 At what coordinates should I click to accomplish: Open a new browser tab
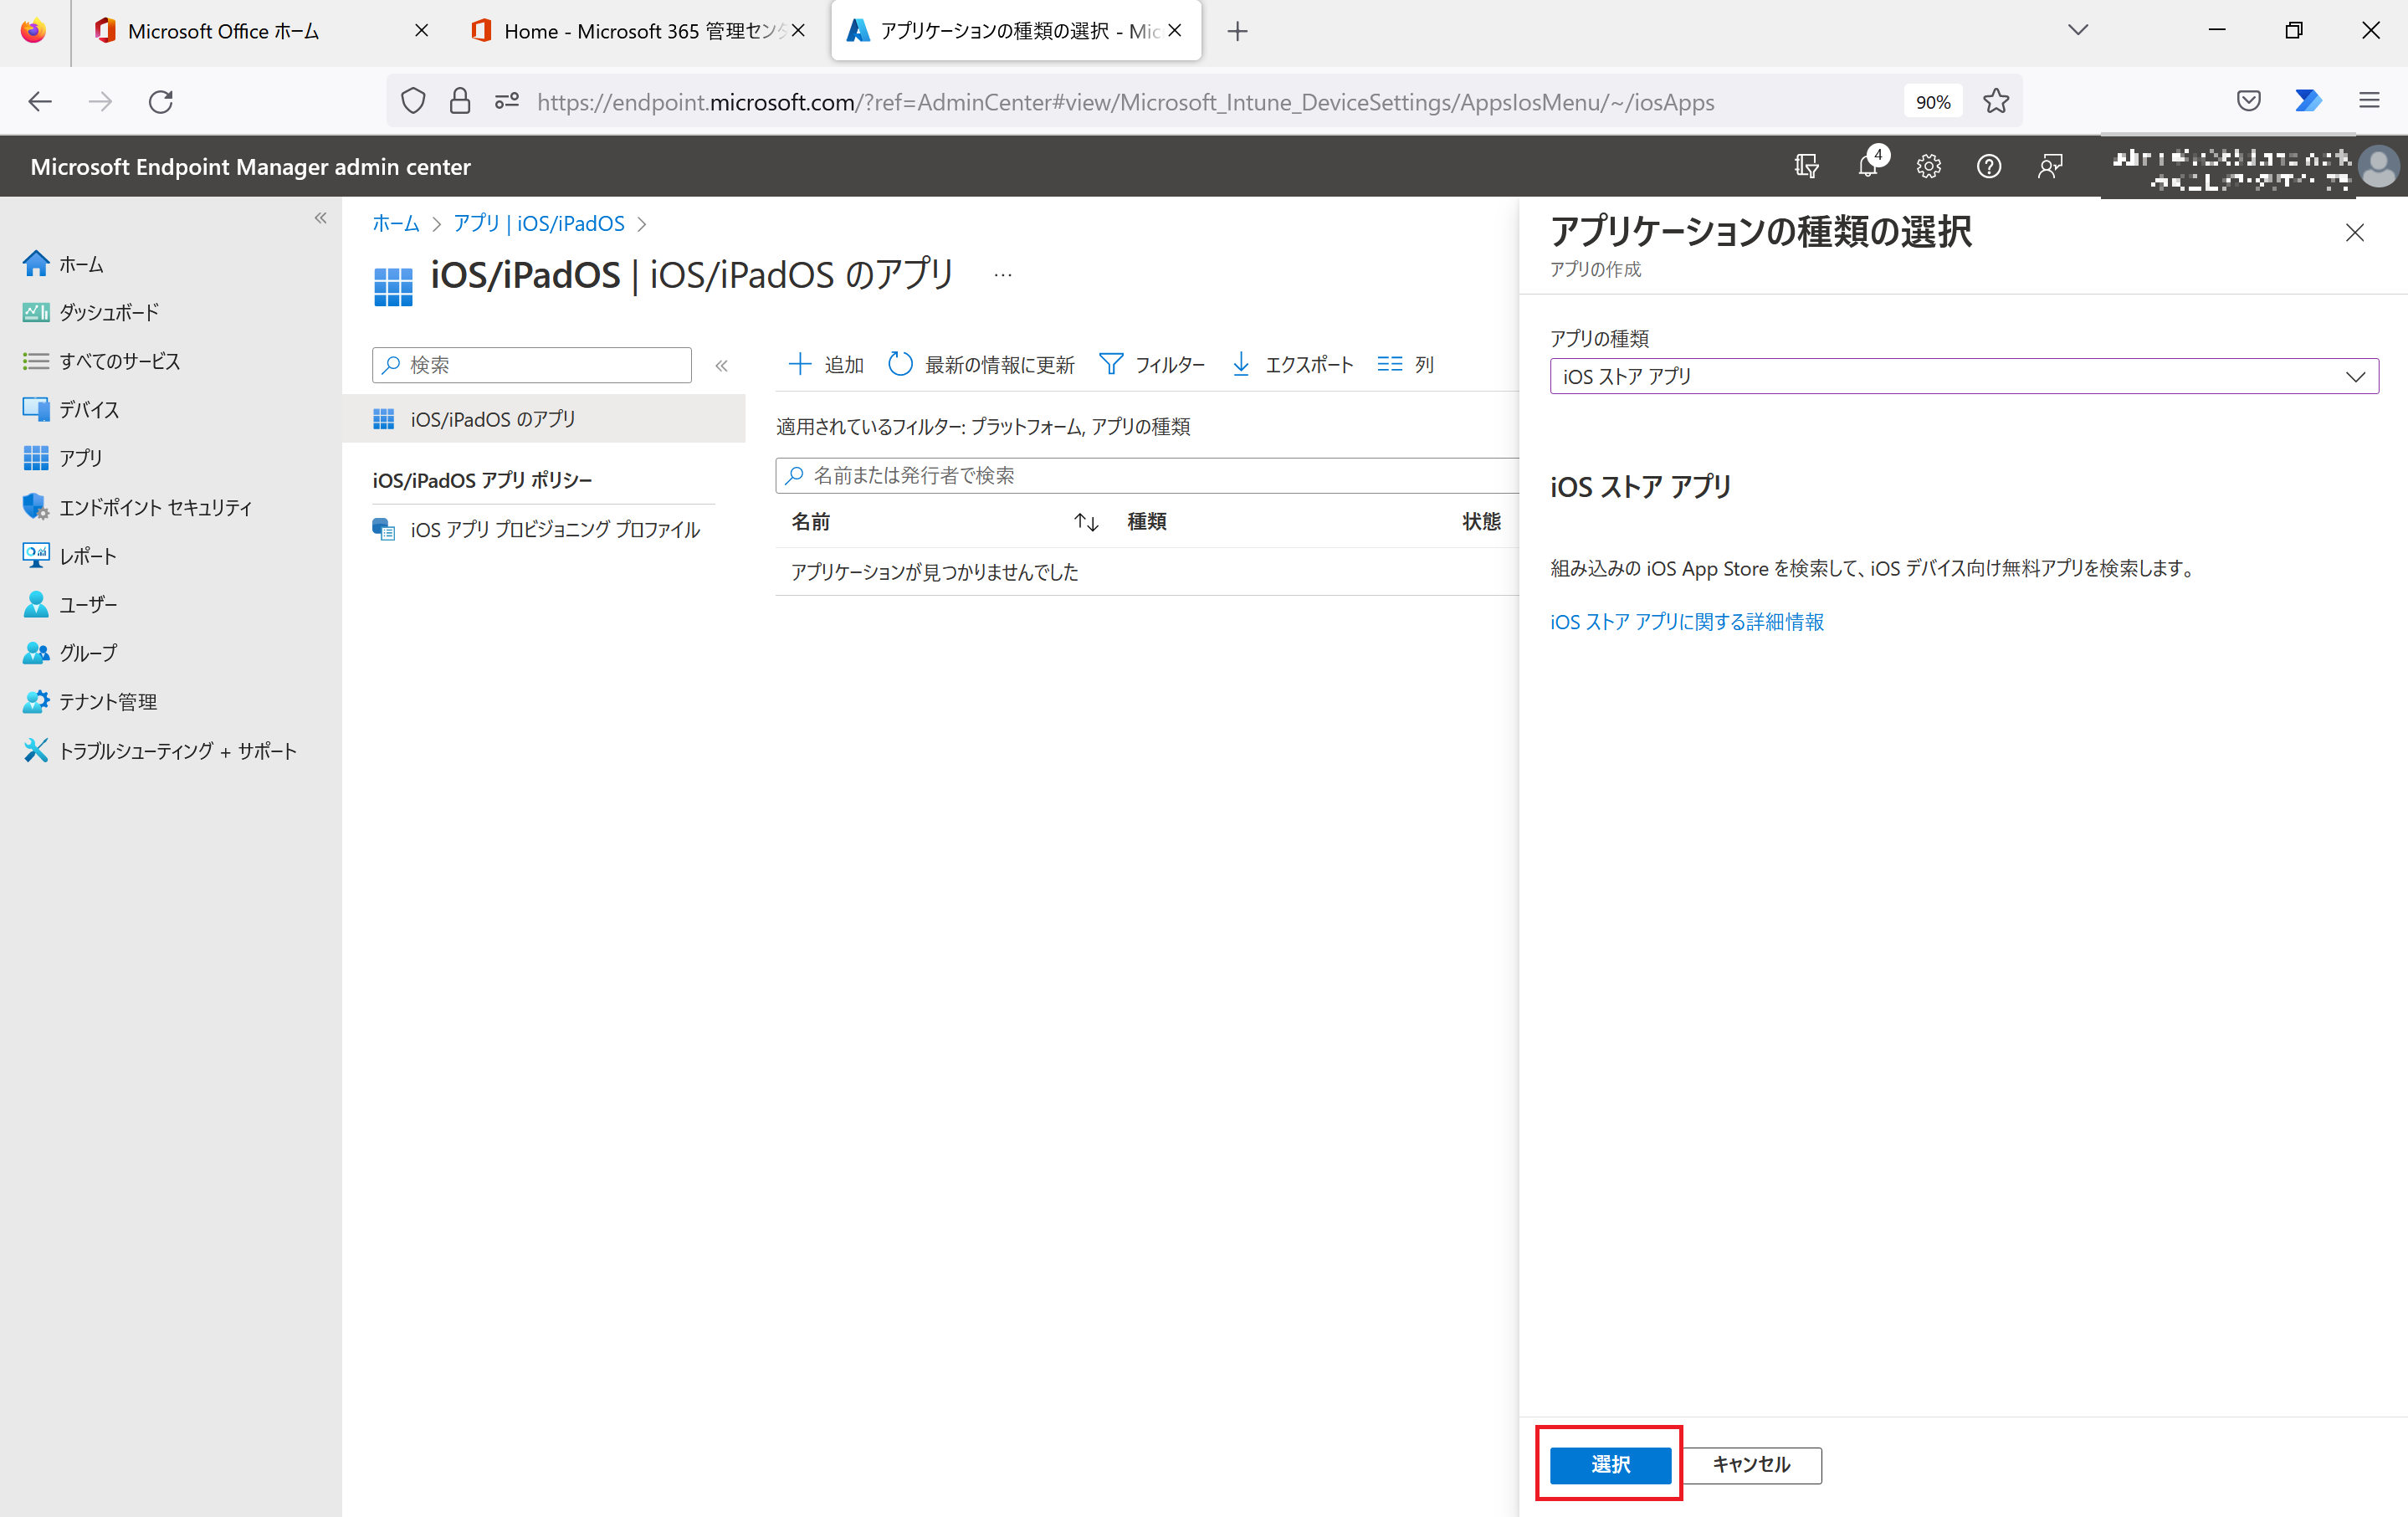click(x=1237, y=31)
